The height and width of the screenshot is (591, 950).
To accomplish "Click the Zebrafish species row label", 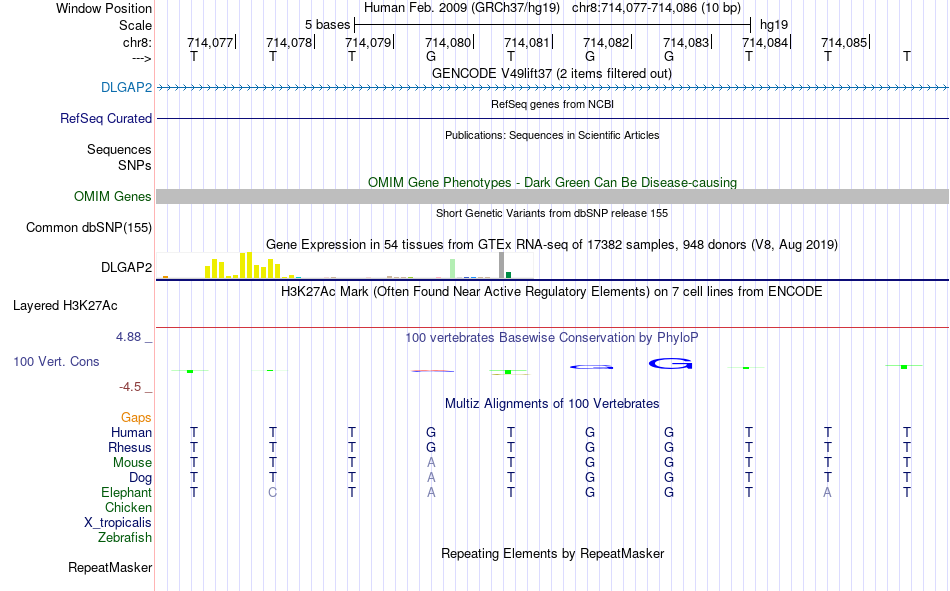I will click(125, 537).
